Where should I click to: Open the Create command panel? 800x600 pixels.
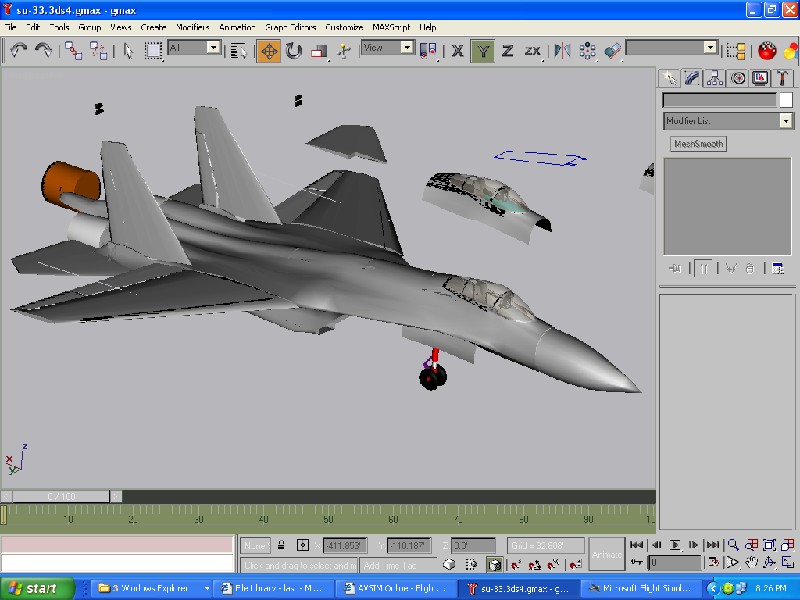coord(670,78)
